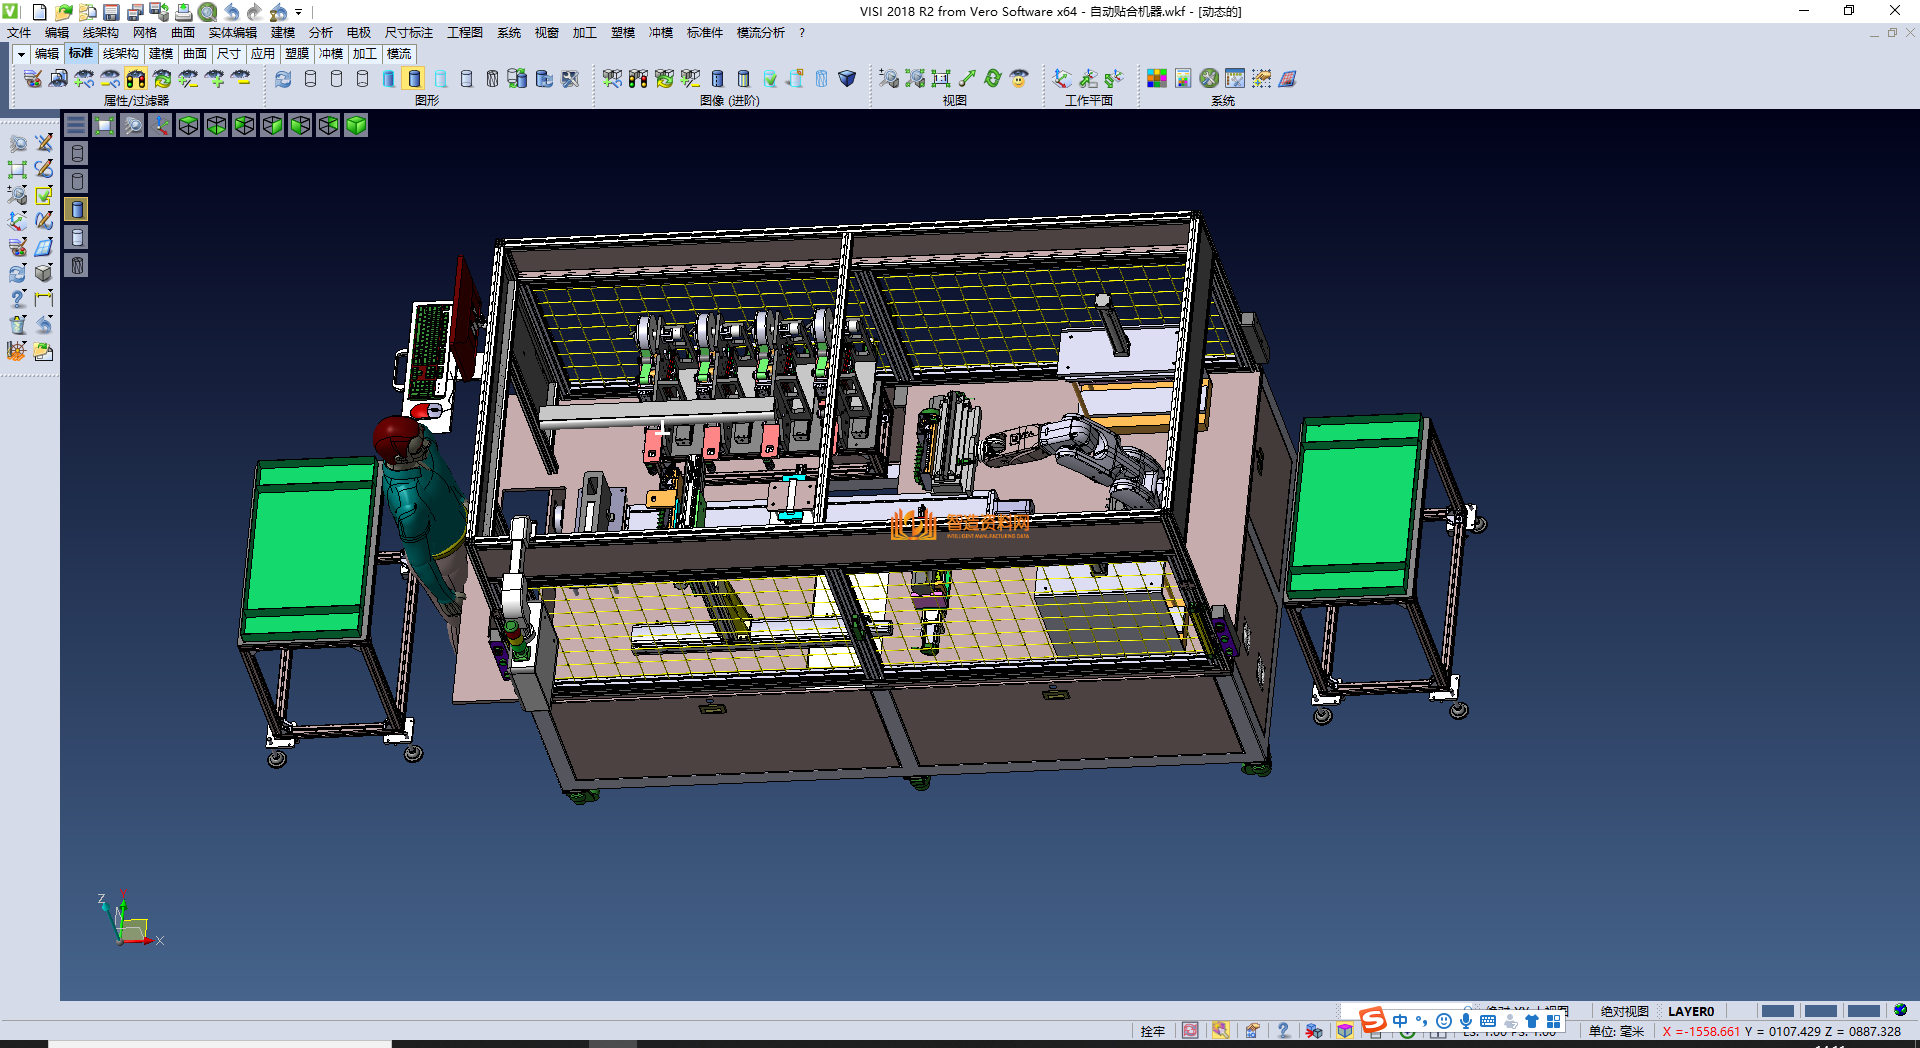The width and height of the screenshot is (1920, 1048).
Task: Click the print icon in the quick access toolbar
Action: pyautogui.click(x=184, y=12)
